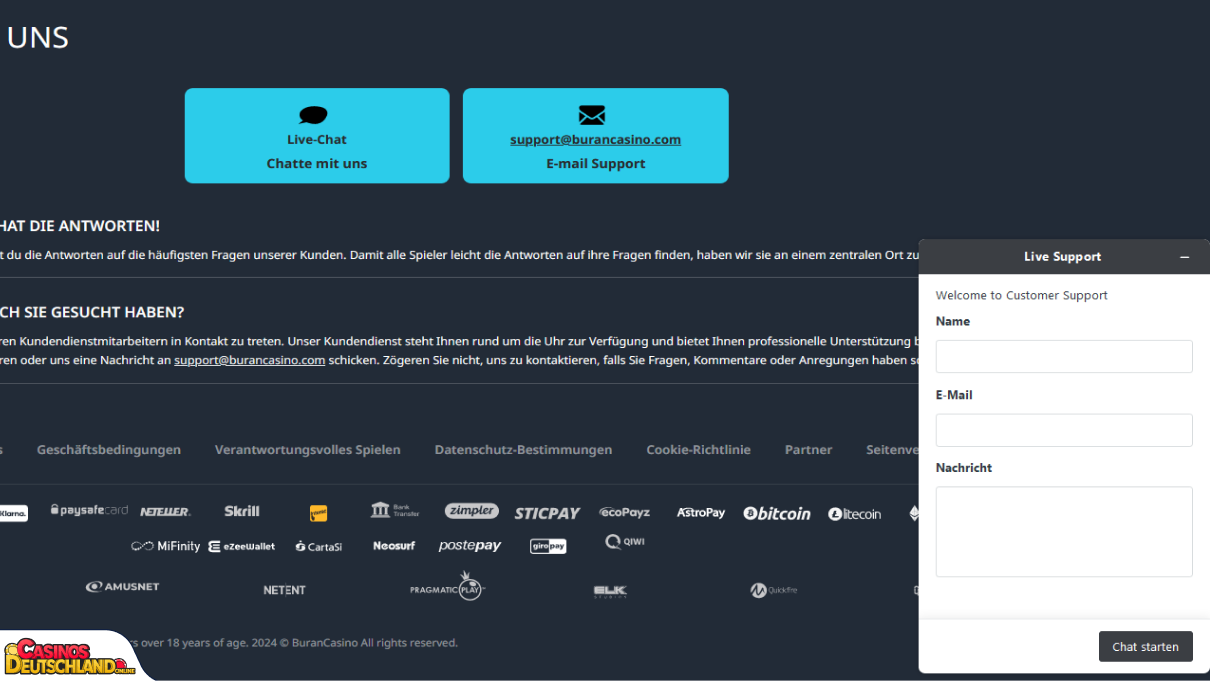Click into the Nachricht message box
This screenshot has width=1210, height=681.
(x=1064, y=532)
